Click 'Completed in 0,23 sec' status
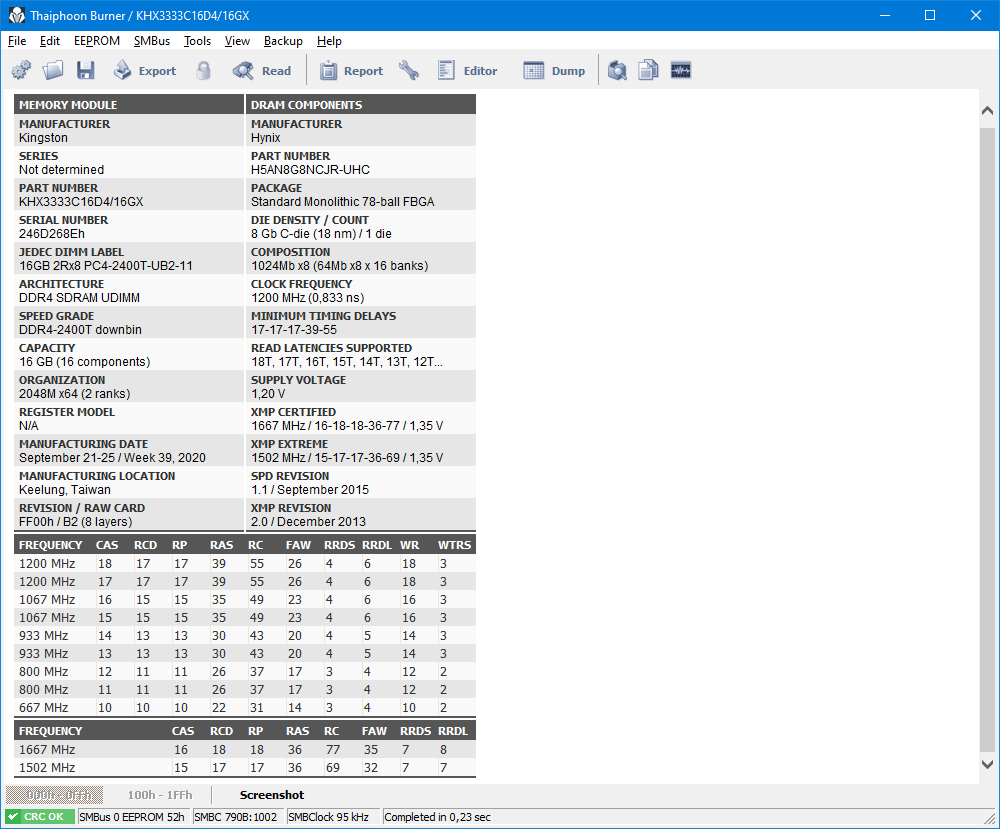This screenshot has height=829, width=1000. click(438, 817)
